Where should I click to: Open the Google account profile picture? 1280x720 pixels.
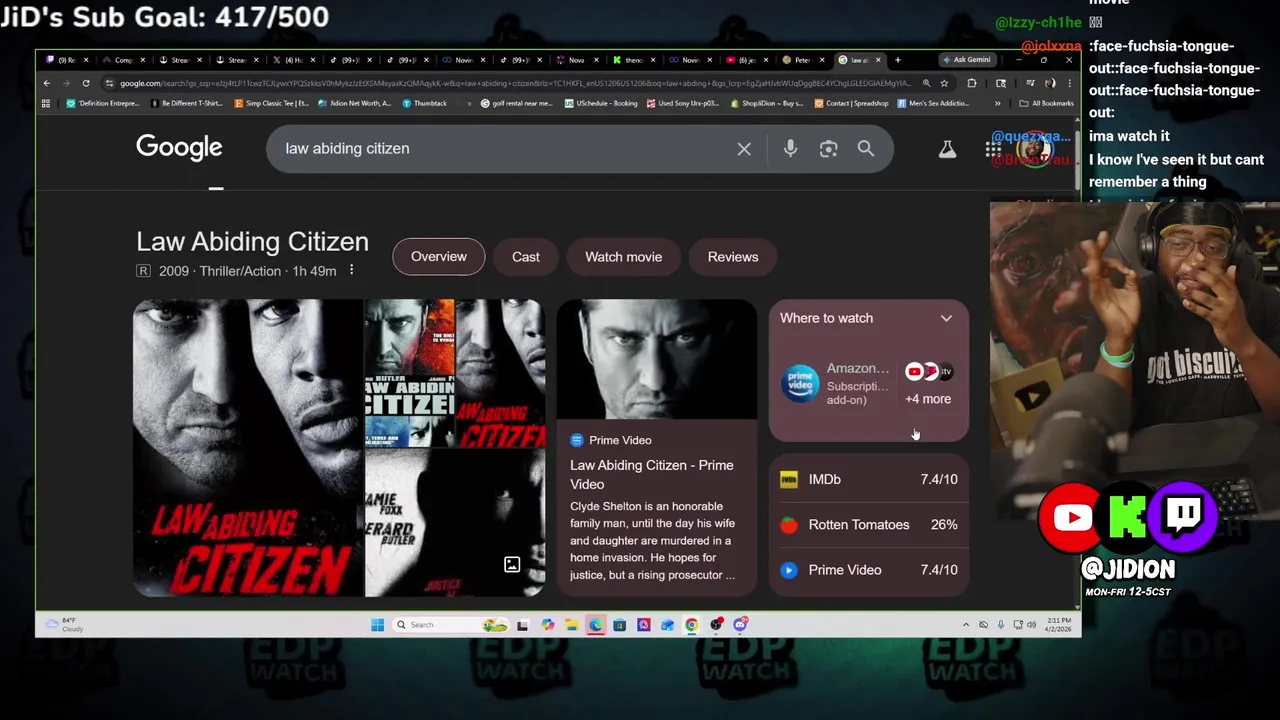coord(1036,149)
